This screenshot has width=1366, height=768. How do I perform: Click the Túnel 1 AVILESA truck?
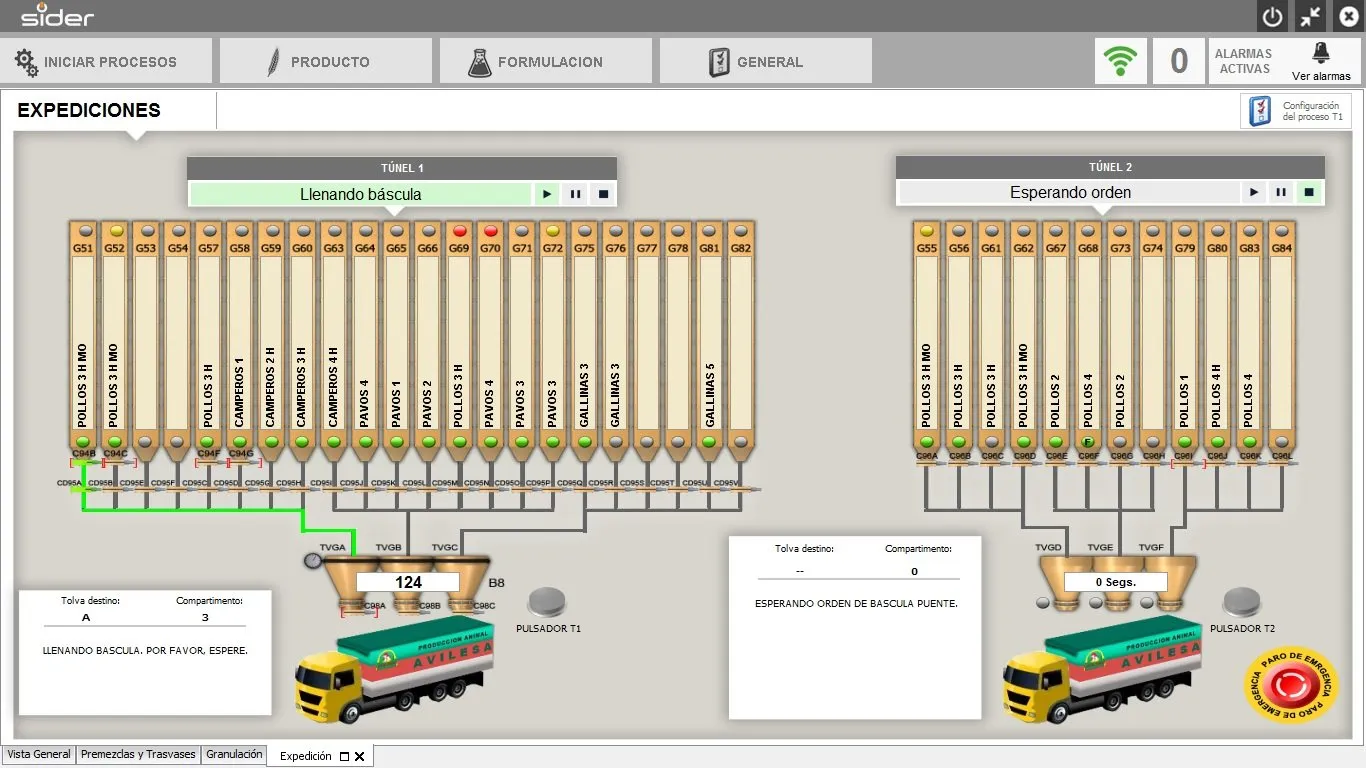395,670
